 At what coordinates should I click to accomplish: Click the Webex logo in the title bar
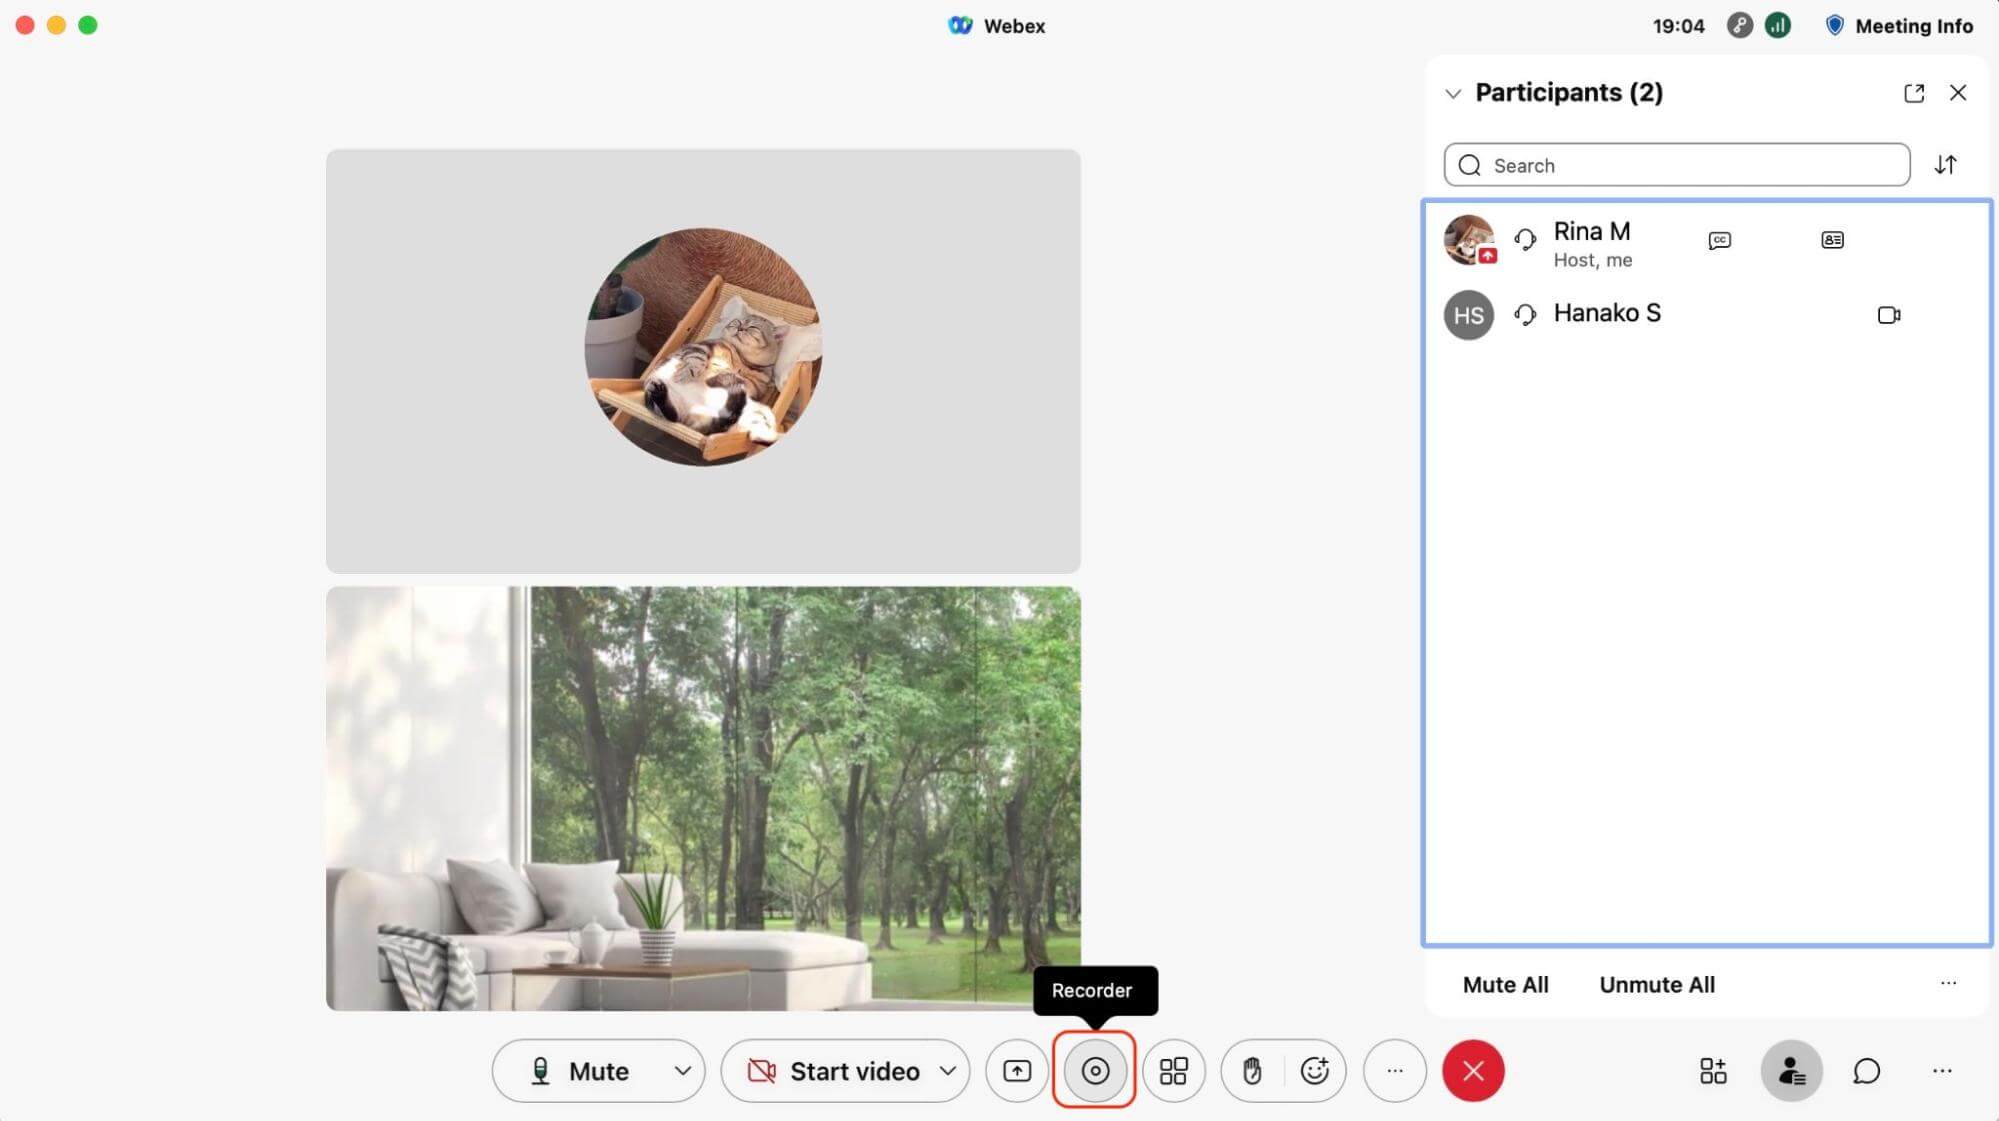coord(960,26)
